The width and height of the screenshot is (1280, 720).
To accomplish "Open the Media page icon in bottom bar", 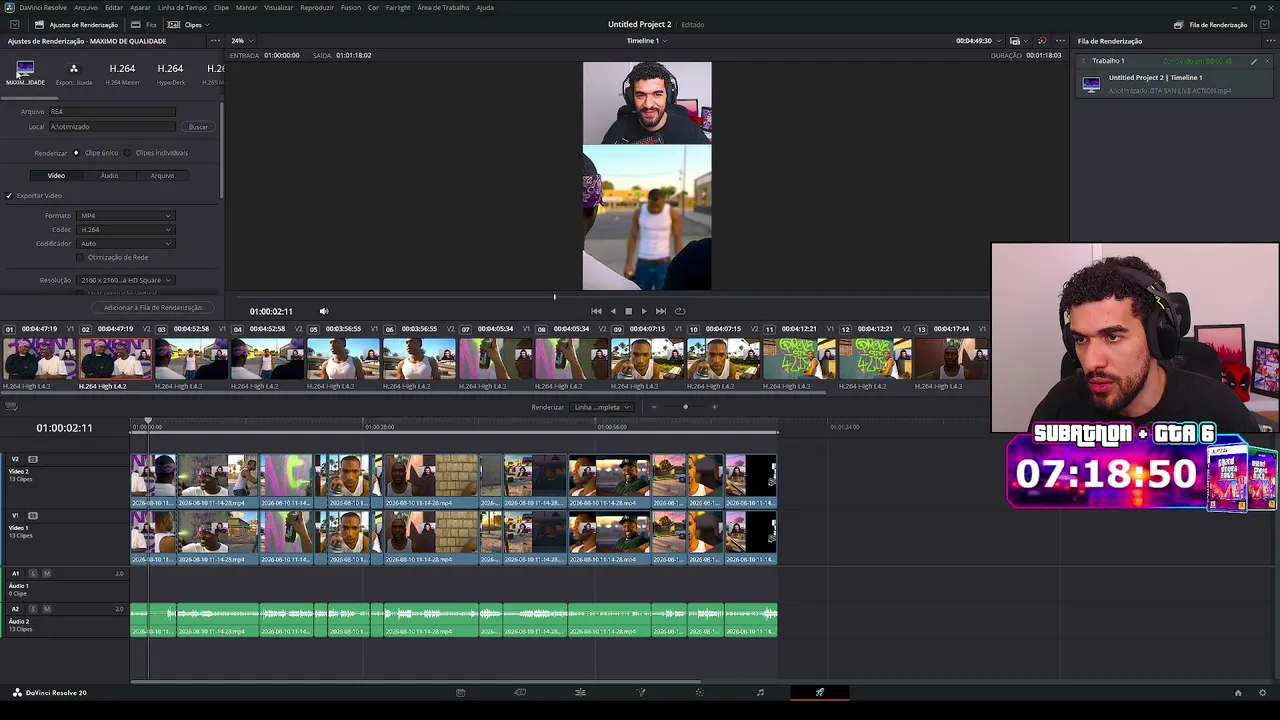I will [460, 692].
